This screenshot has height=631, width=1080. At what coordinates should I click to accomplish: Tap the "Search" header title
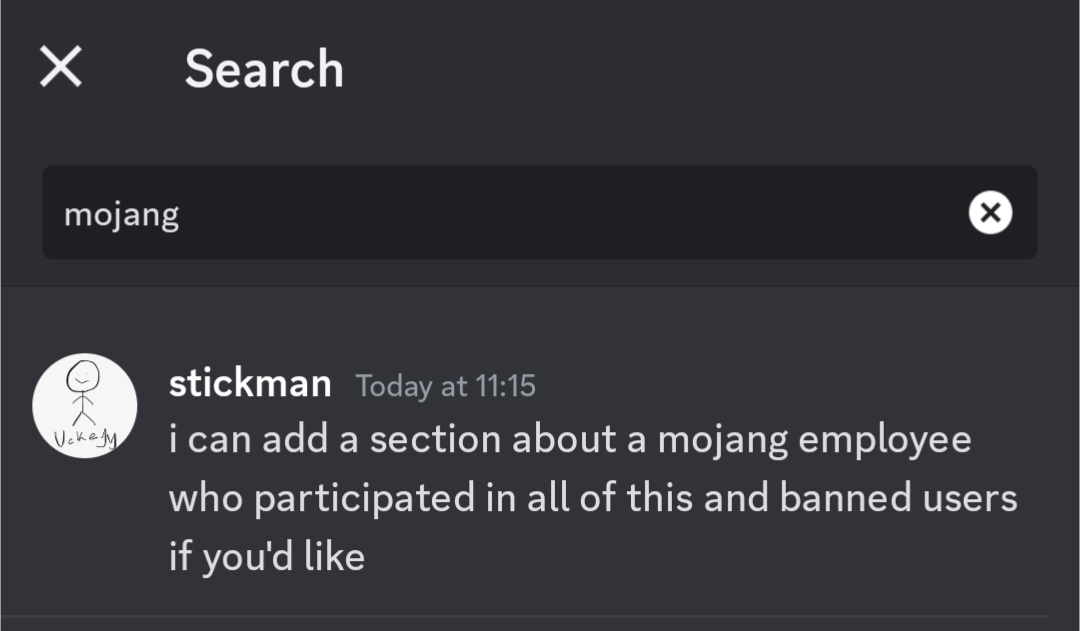point(264,69)
